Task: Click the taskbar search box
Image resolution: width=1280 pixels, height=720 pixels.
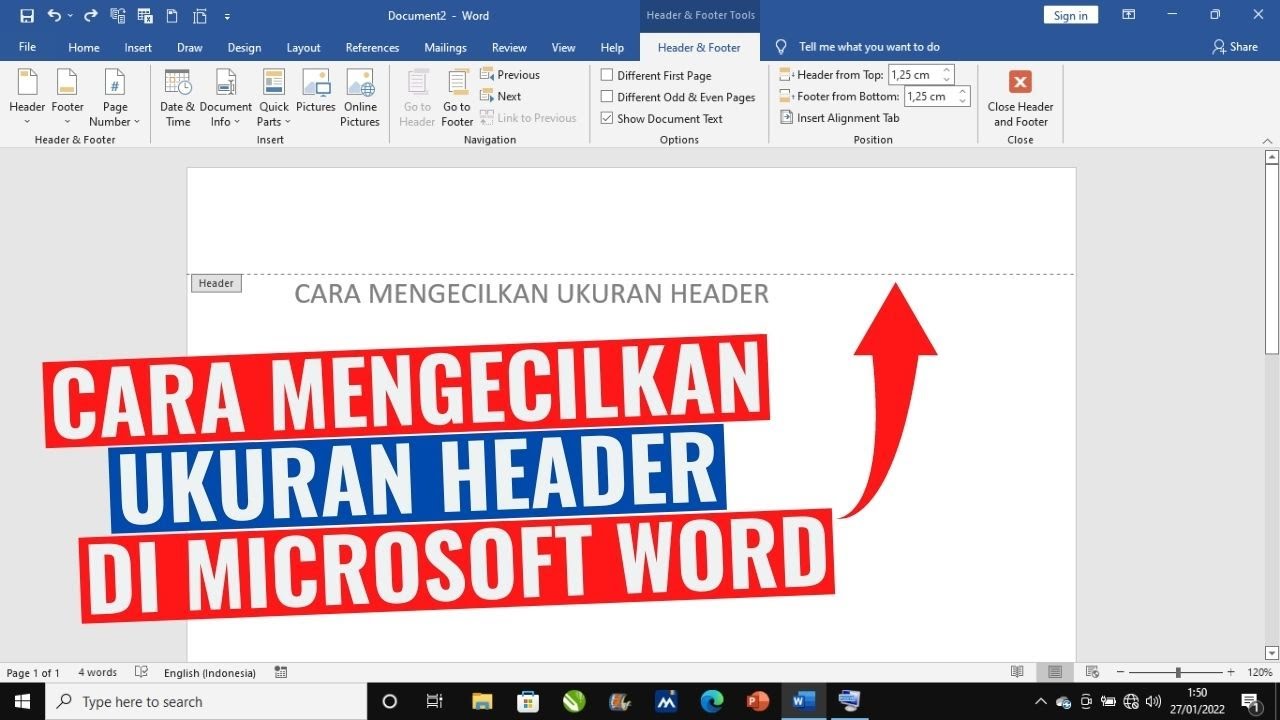Action: click(x=207, y=702)
